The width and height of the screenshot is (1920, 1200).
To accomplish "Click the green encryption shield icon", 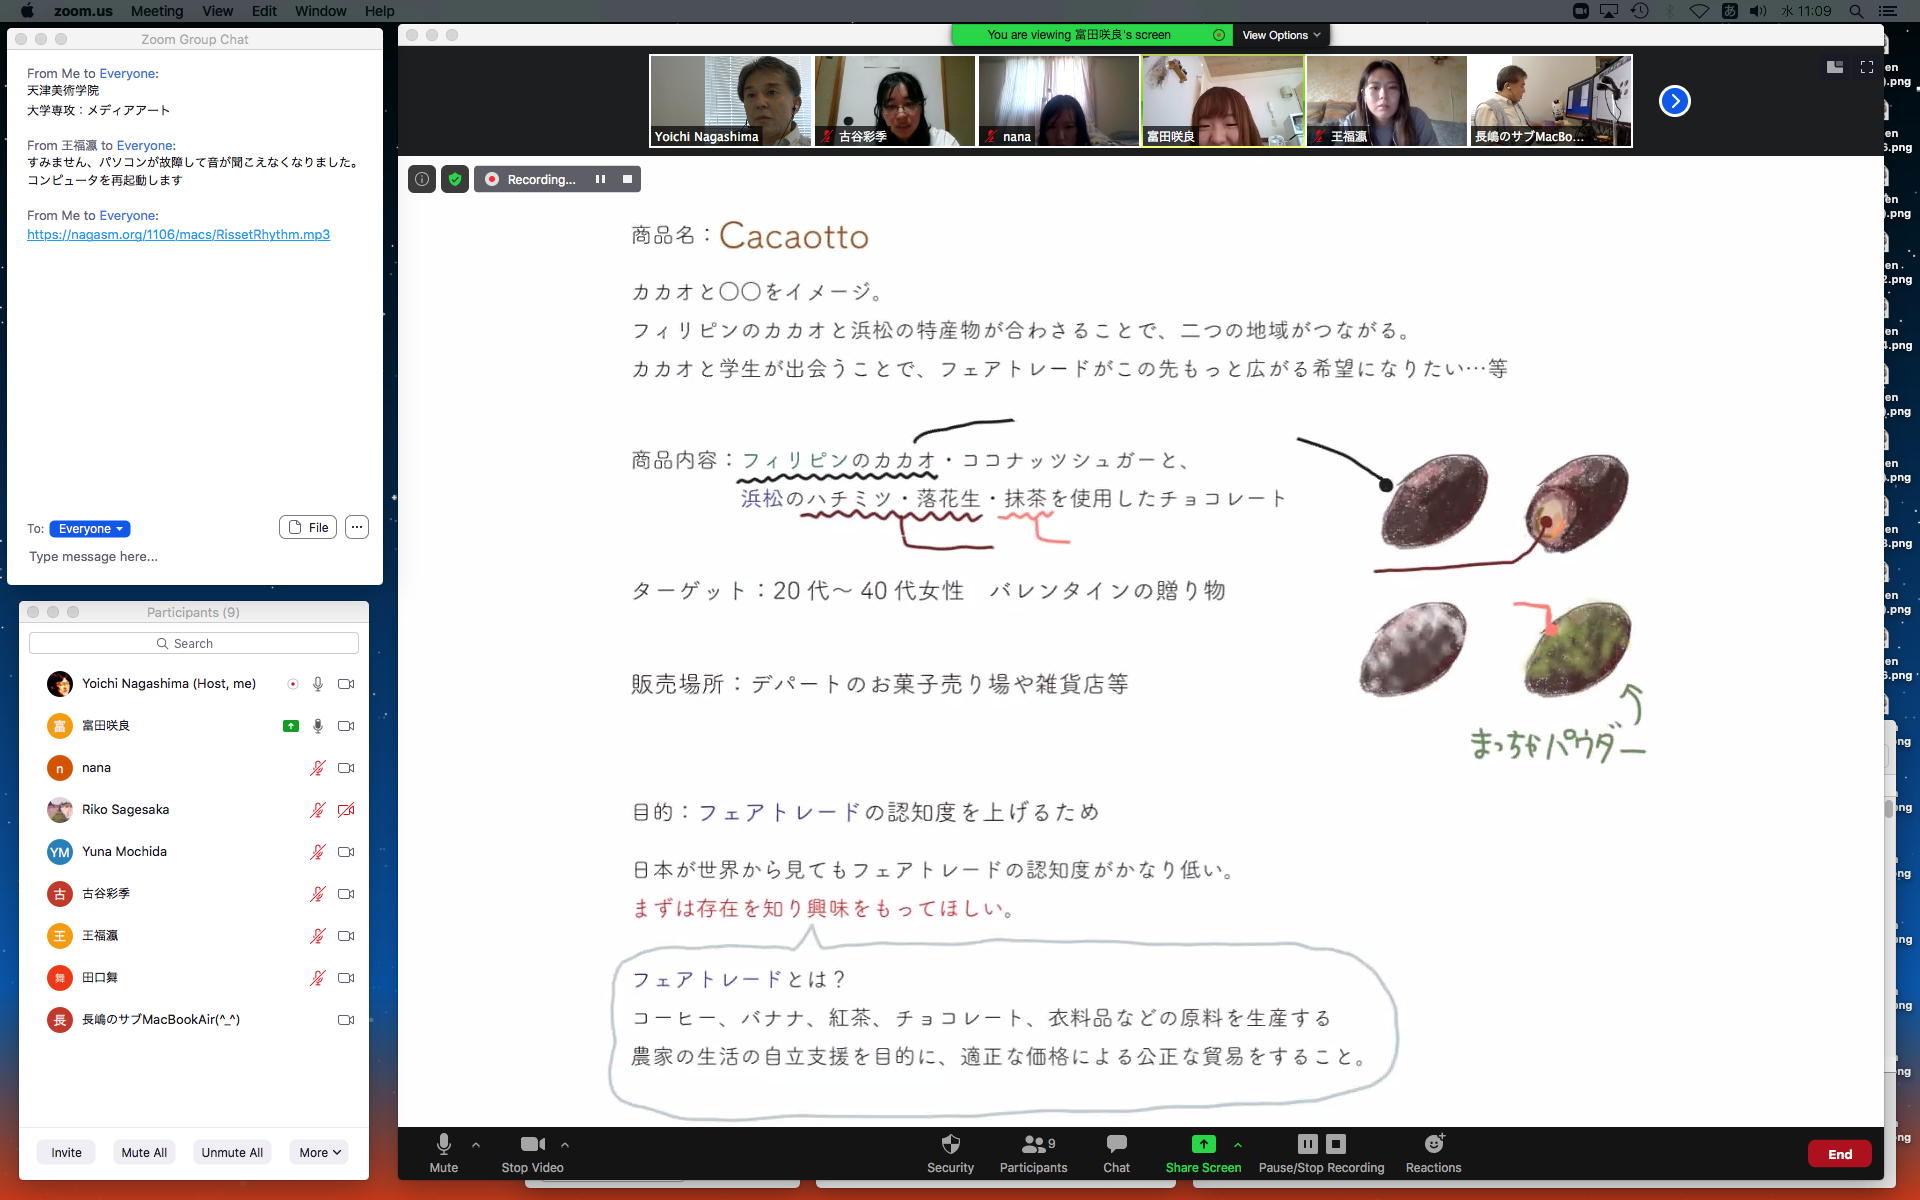I will pyautogui.click(x=455, y=179).
